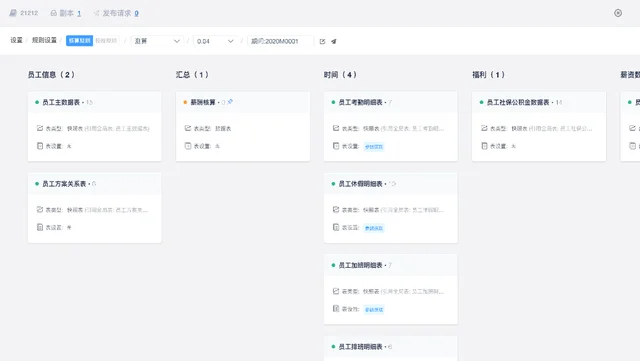Click the paper plane publish icon
The height and width of the screenshot is (361, 640).
(x=333, y=41)
